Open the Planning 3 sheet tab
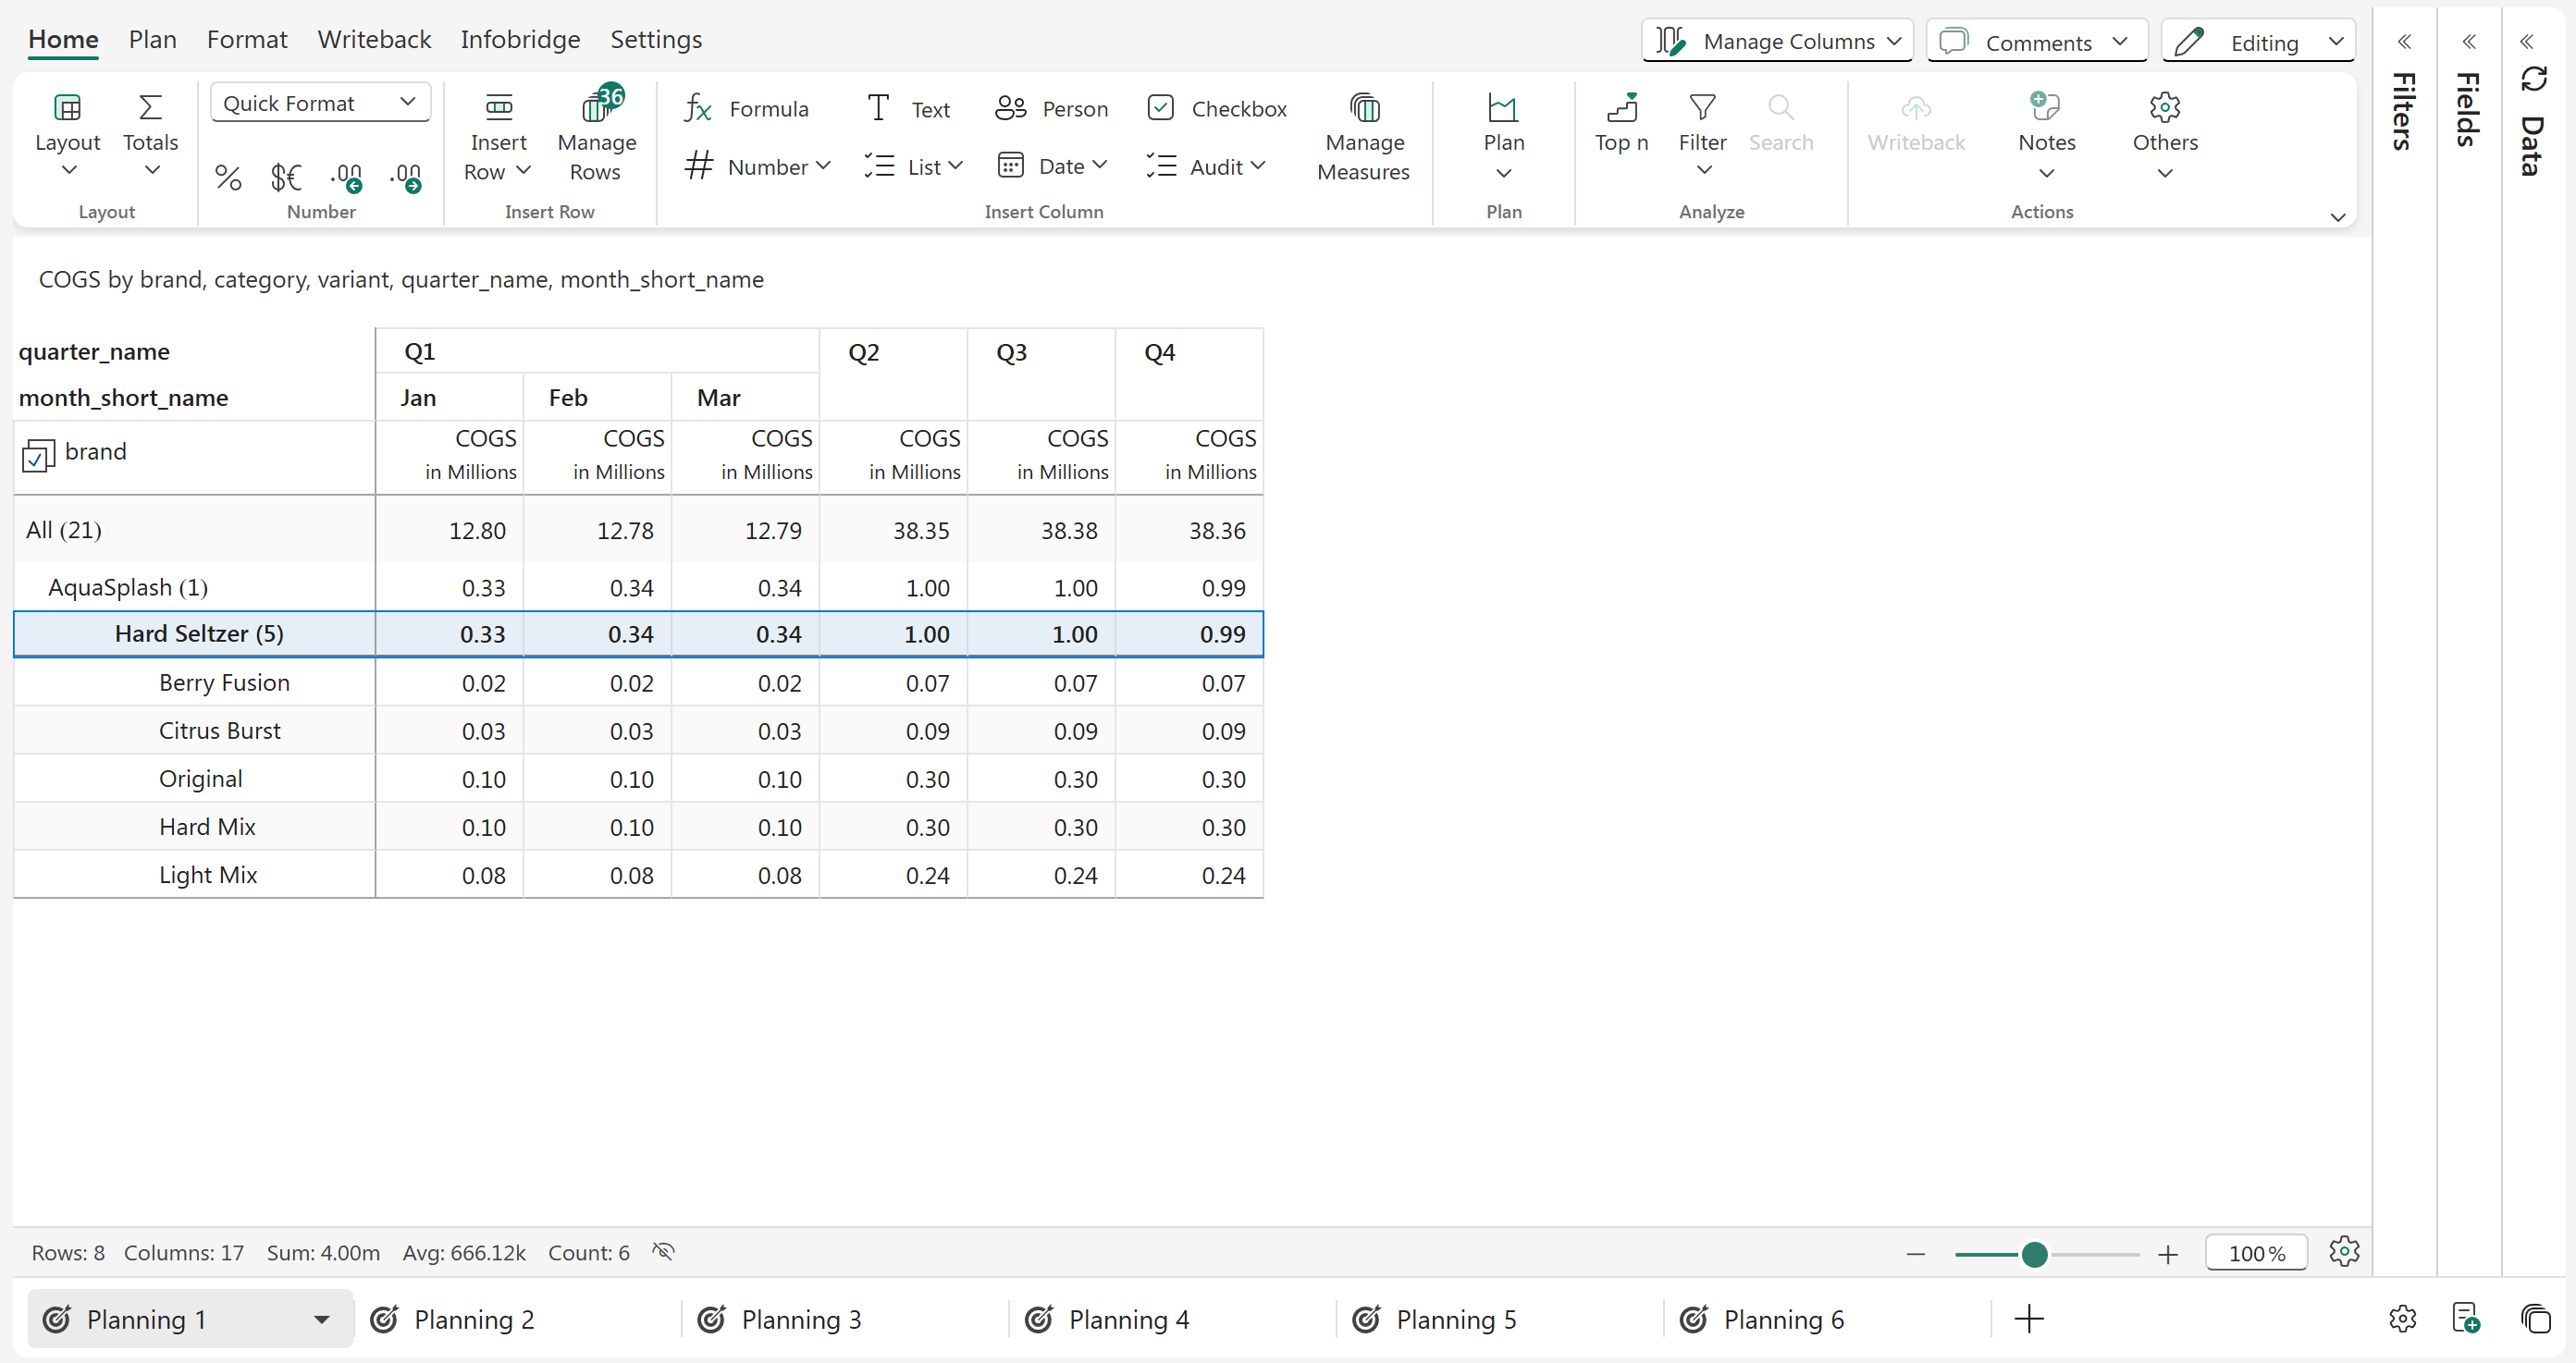 click(800, 1319)
